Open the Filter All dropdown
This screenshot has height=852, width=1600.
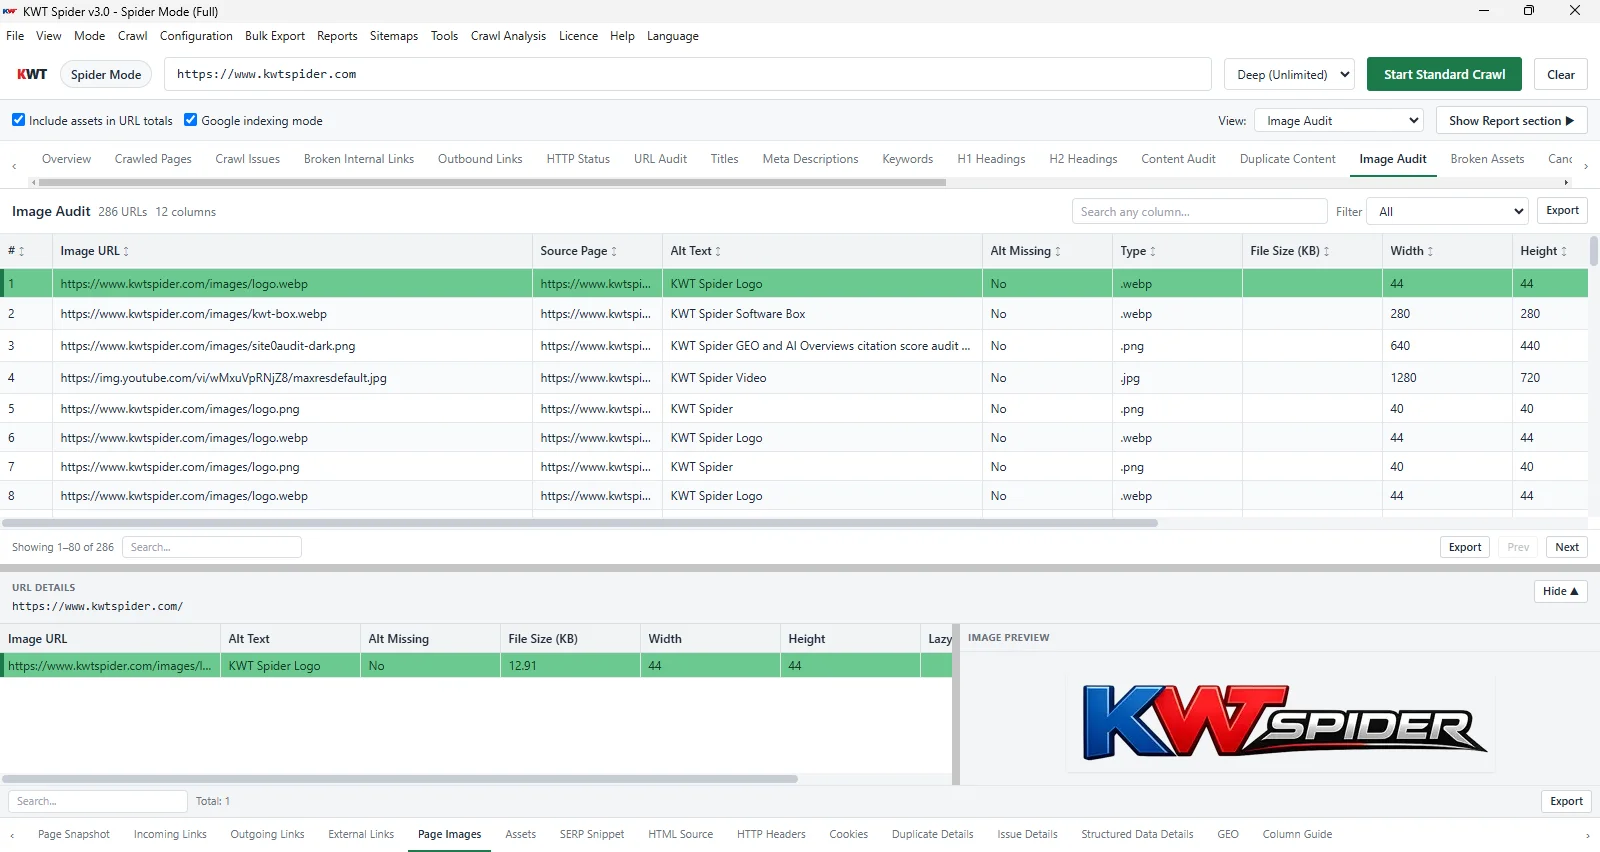1447,211
